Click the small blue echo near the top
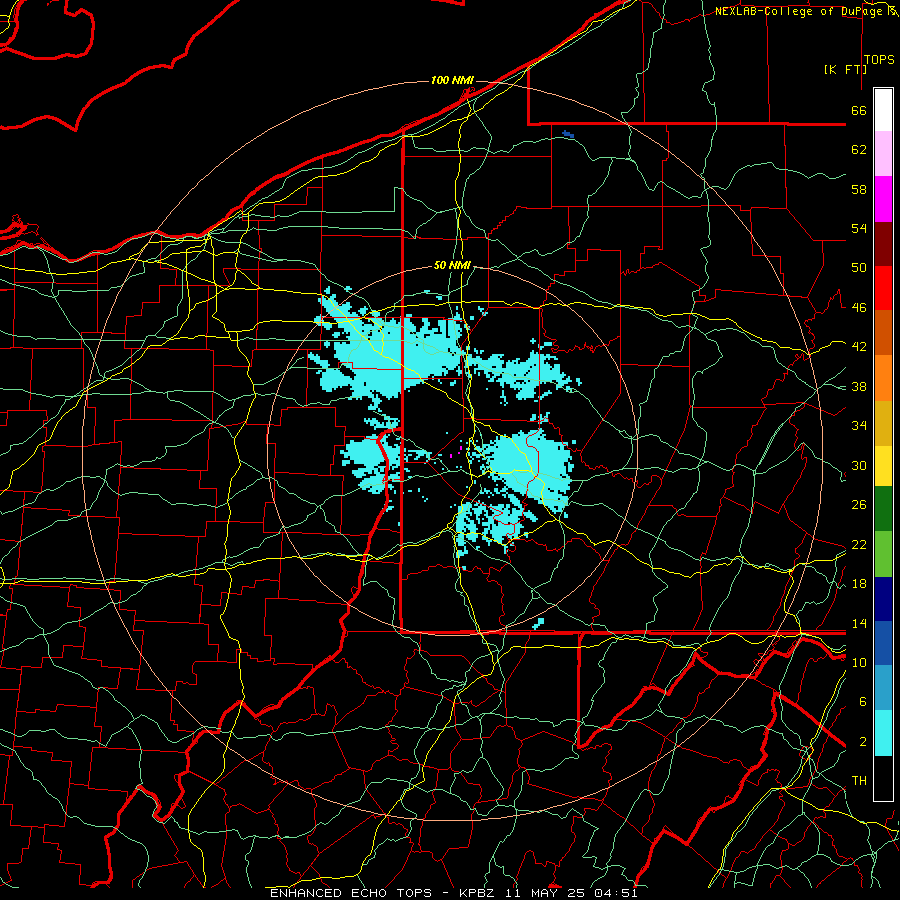Image resolution: width=900 pixels, height=900 pixels. click(x=568, y=134)
